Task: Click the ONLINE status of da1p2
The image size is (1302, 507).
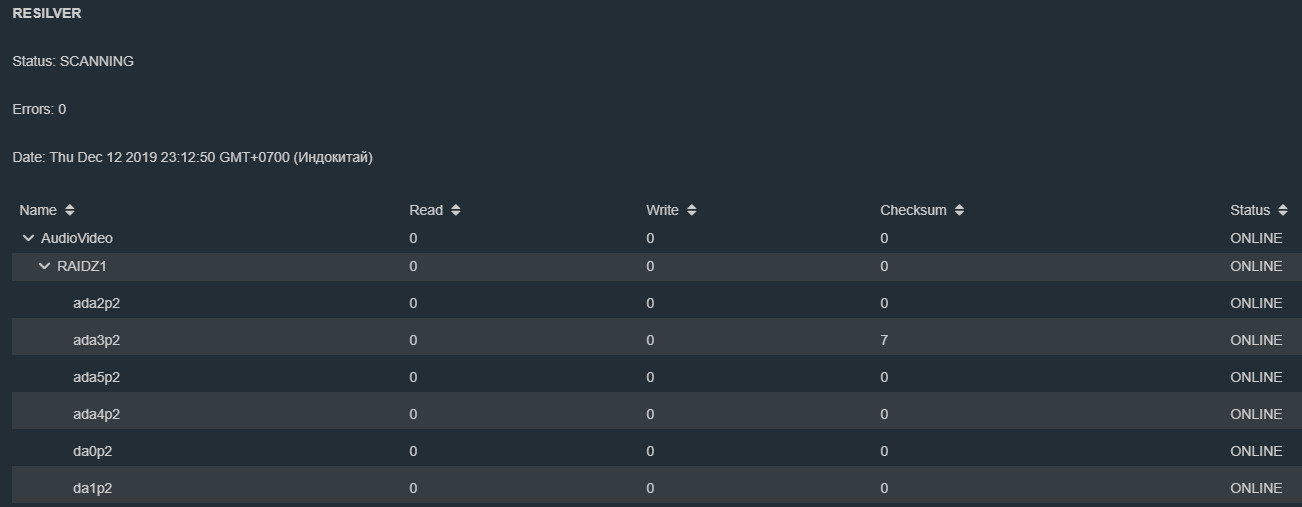Action: (x=1255, y=488)
